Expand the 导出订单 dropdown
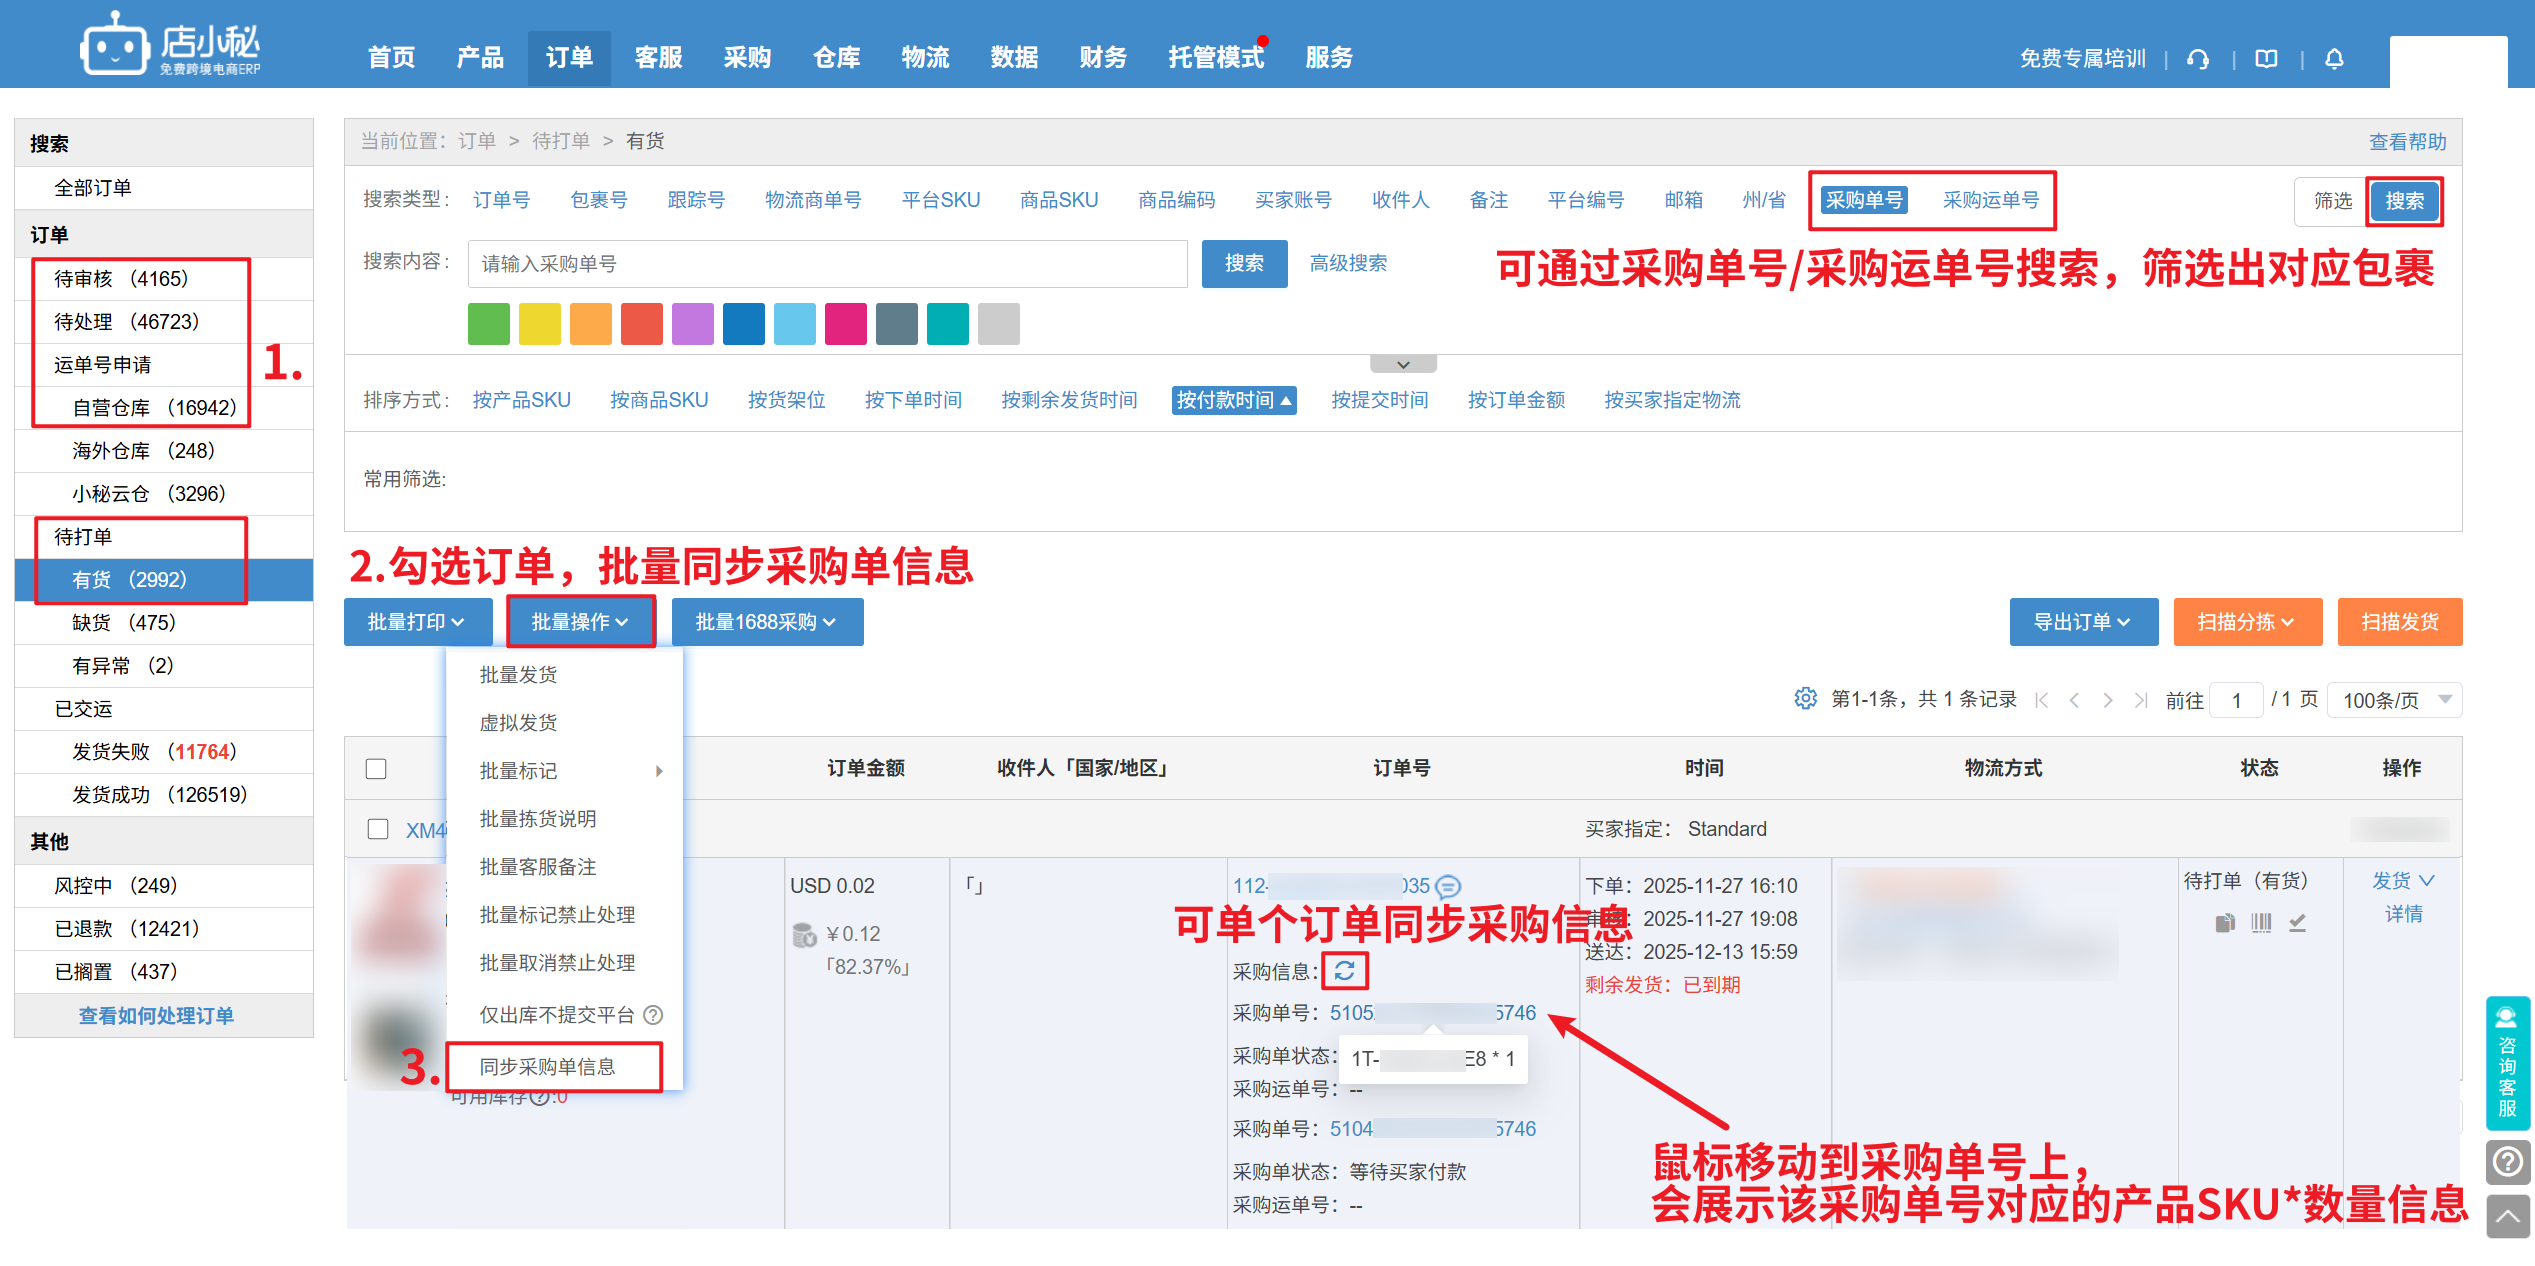This screenshot has height=1266, width=2535. pos(2082,622)
